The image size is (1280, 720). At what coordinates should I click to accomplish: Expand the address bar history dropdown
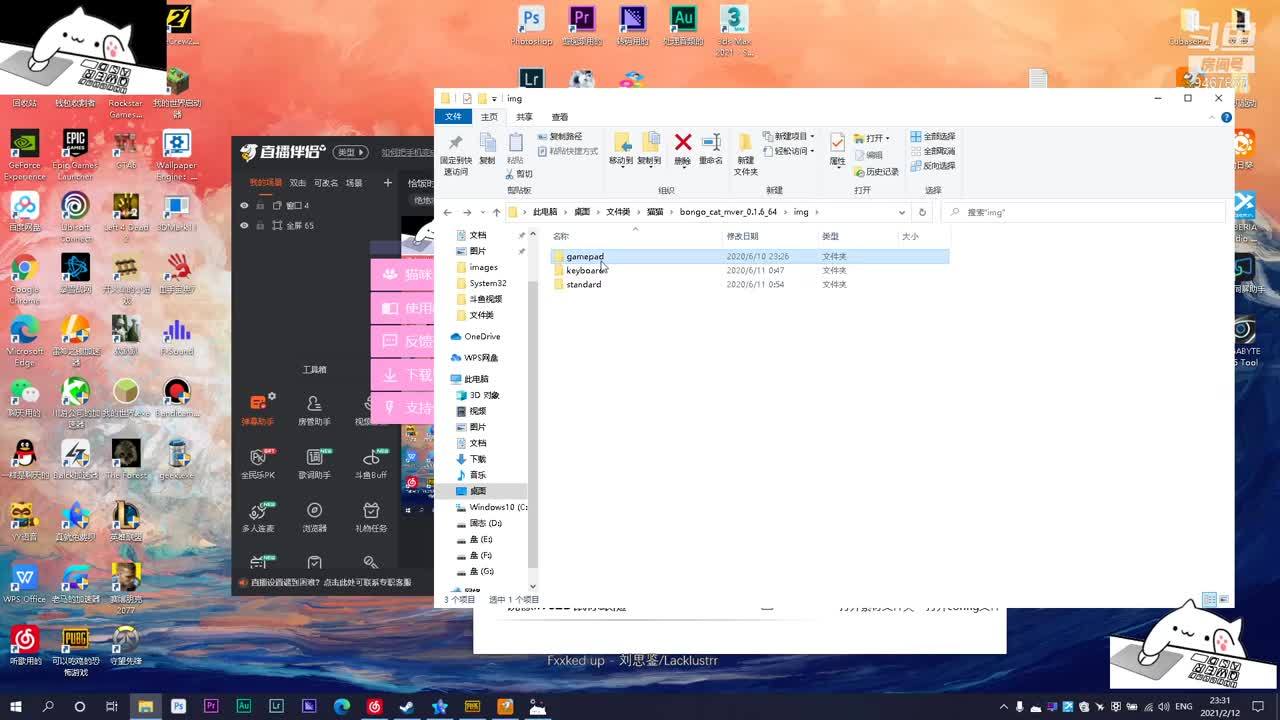902,212
